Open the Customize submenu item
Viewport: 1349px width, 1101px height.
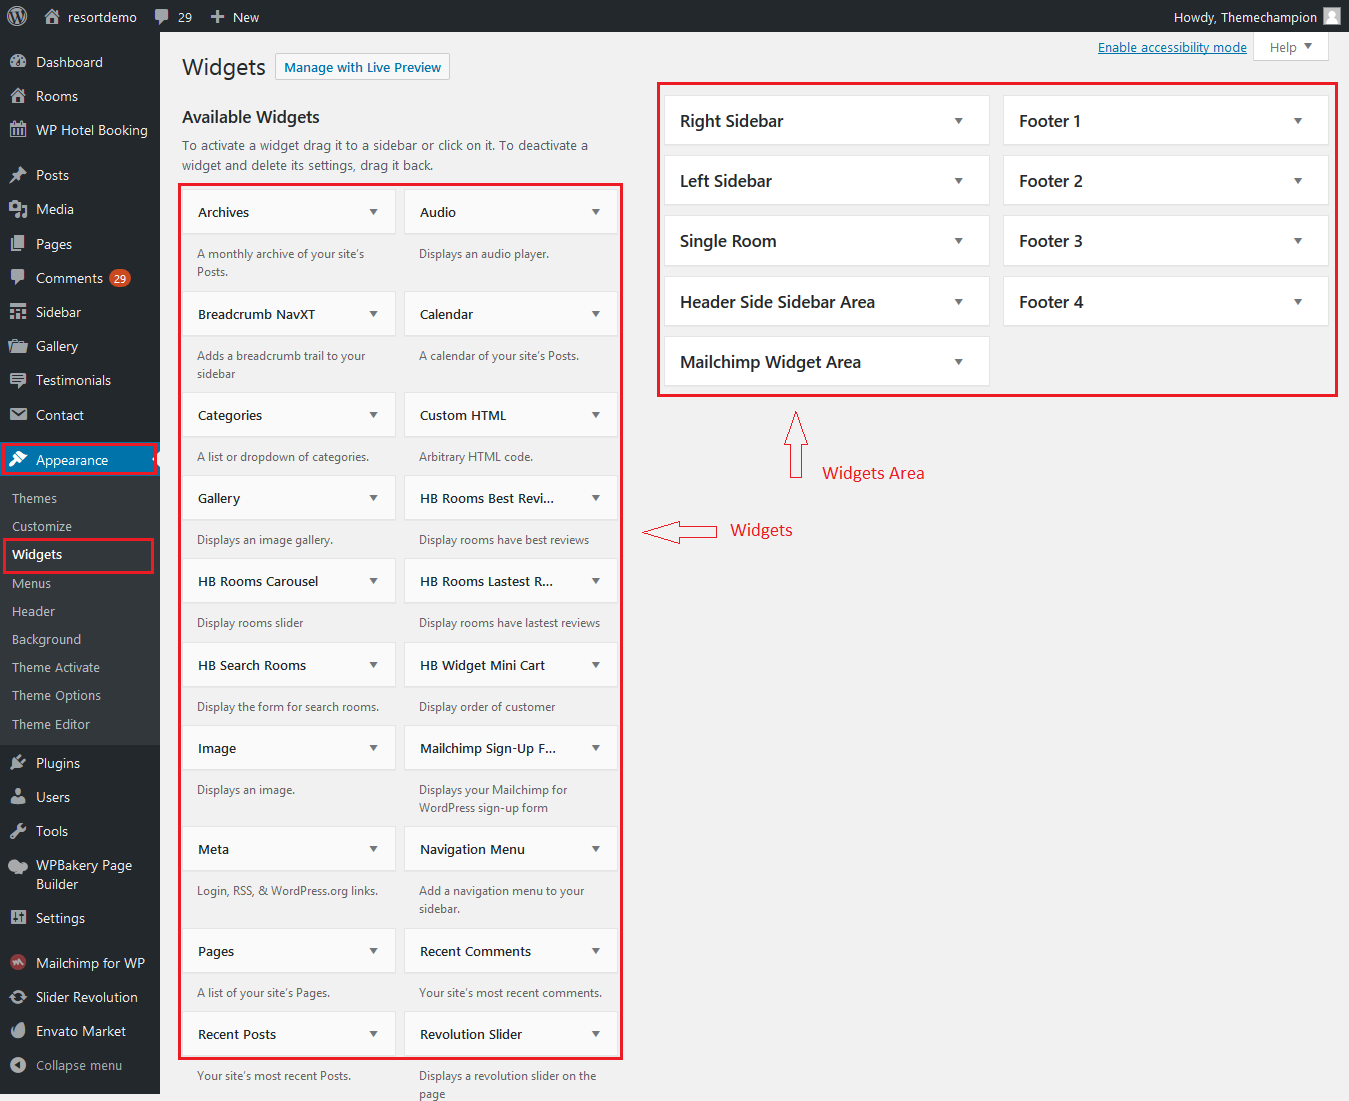42,526
